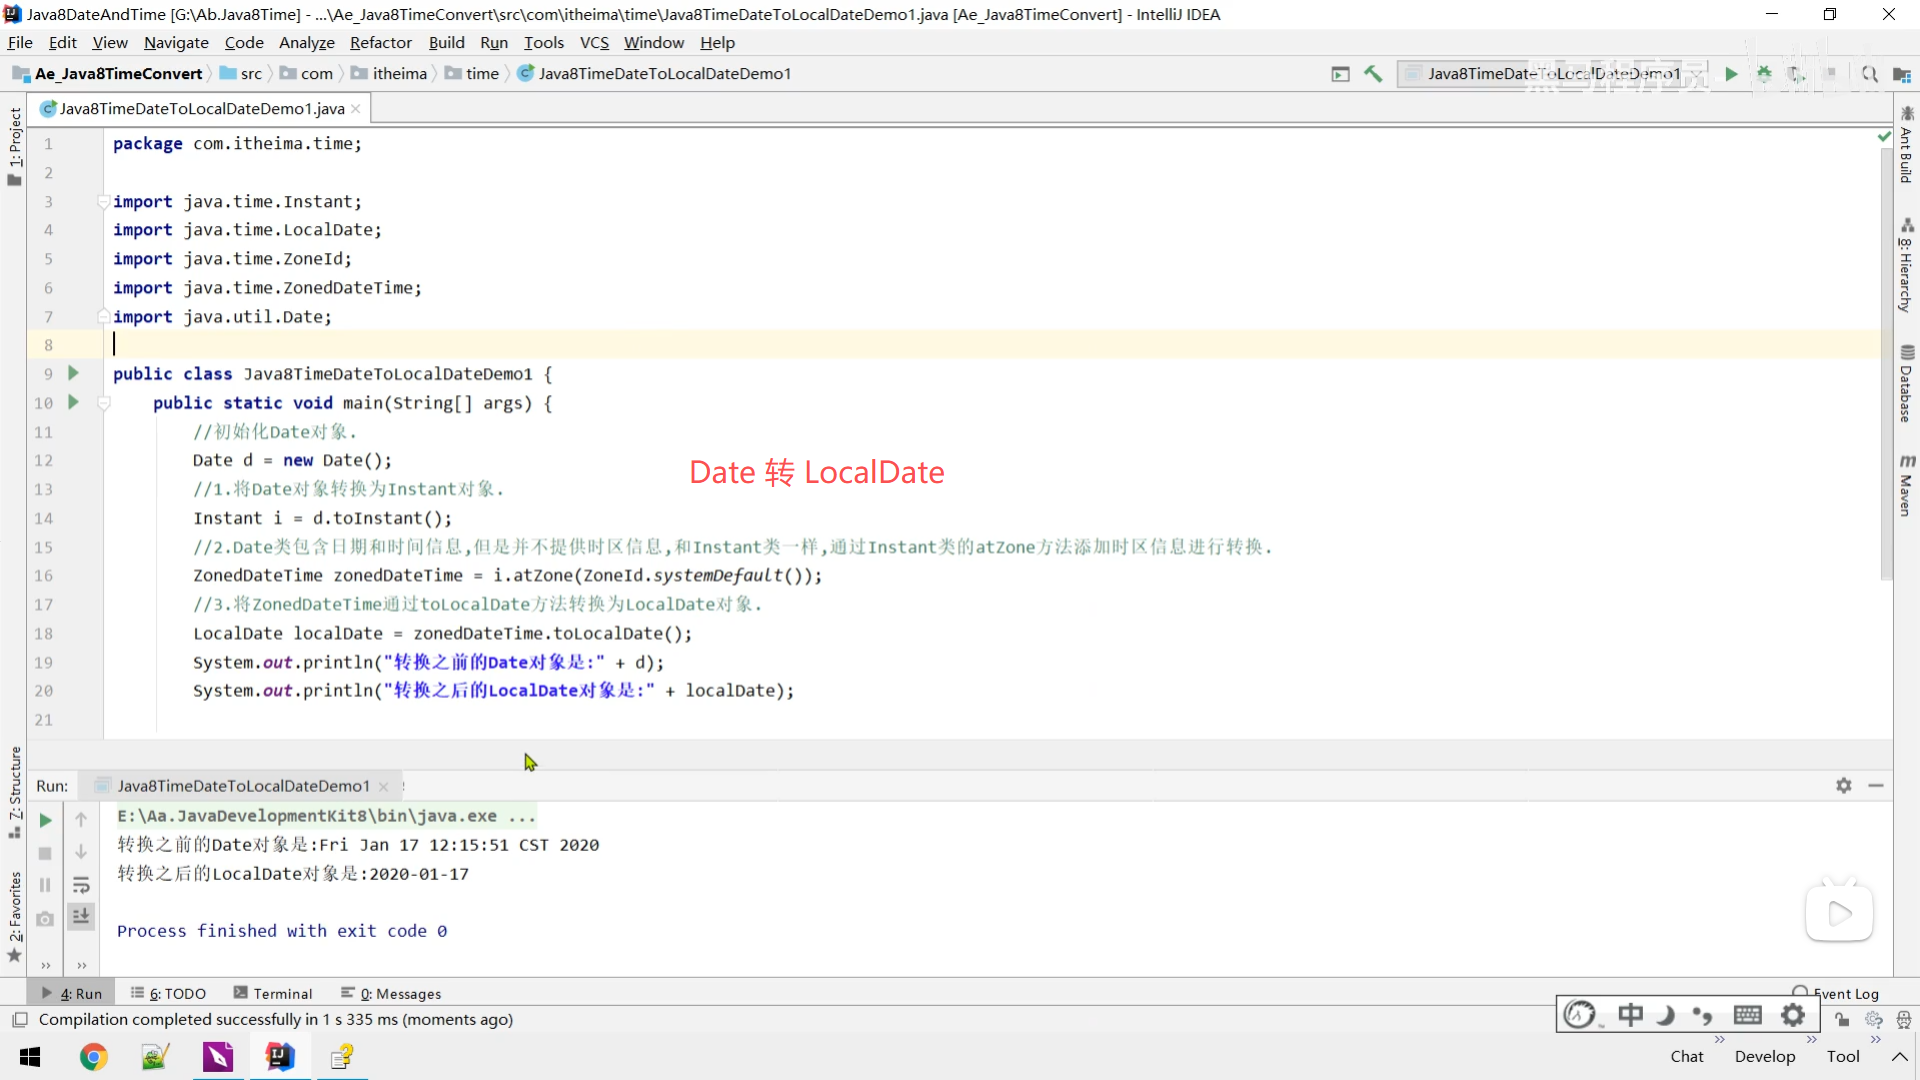Open the Run panel settings gear

coord(1843,786)
